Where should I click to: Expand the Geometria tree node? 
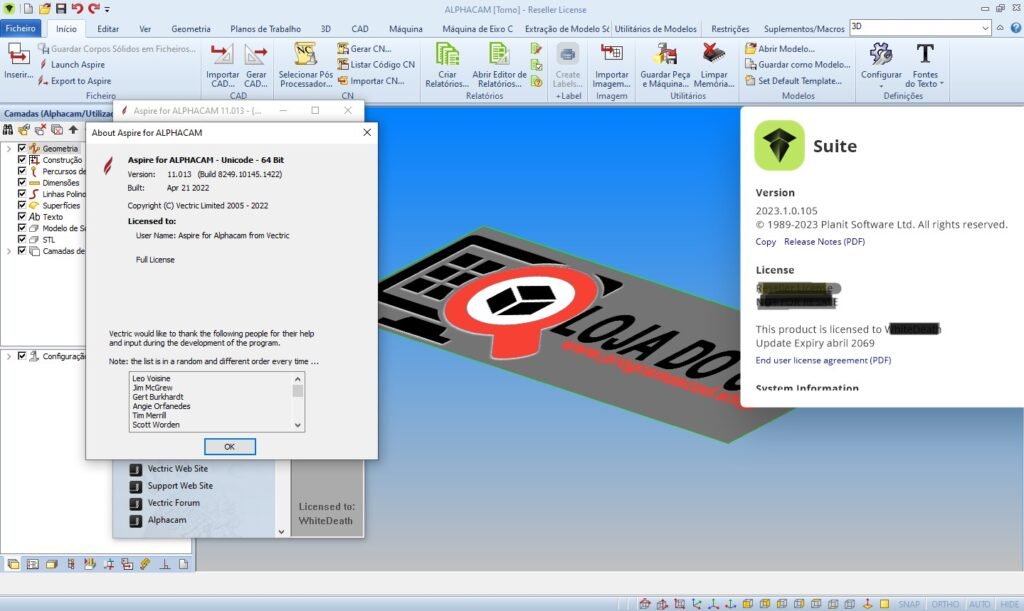pos(9,148)
